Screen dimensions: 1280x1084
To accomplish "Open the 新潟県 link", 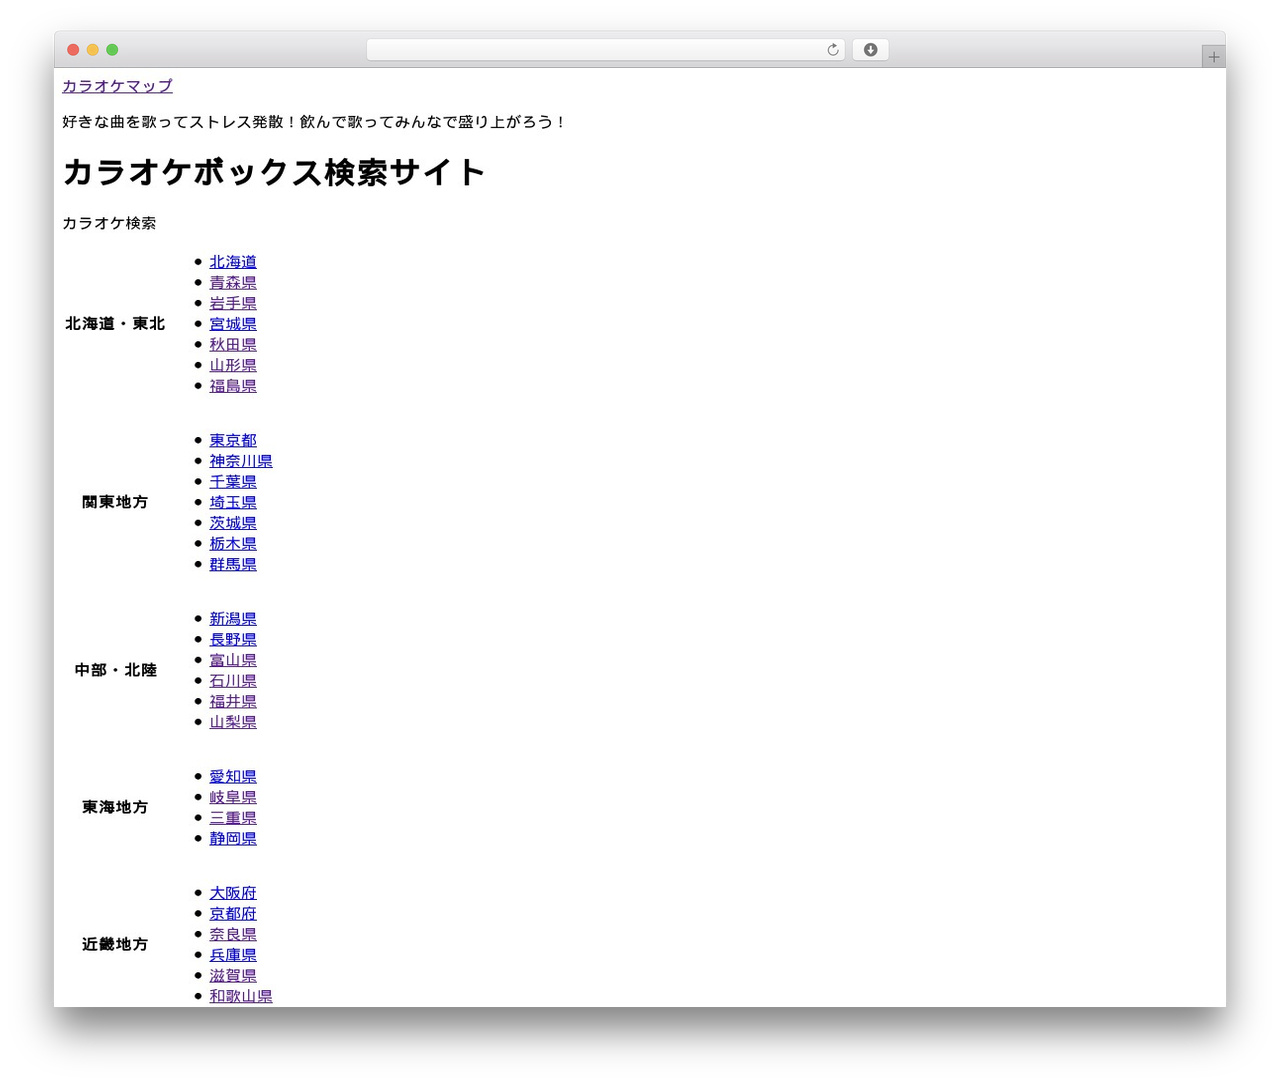I will (233, 619).
